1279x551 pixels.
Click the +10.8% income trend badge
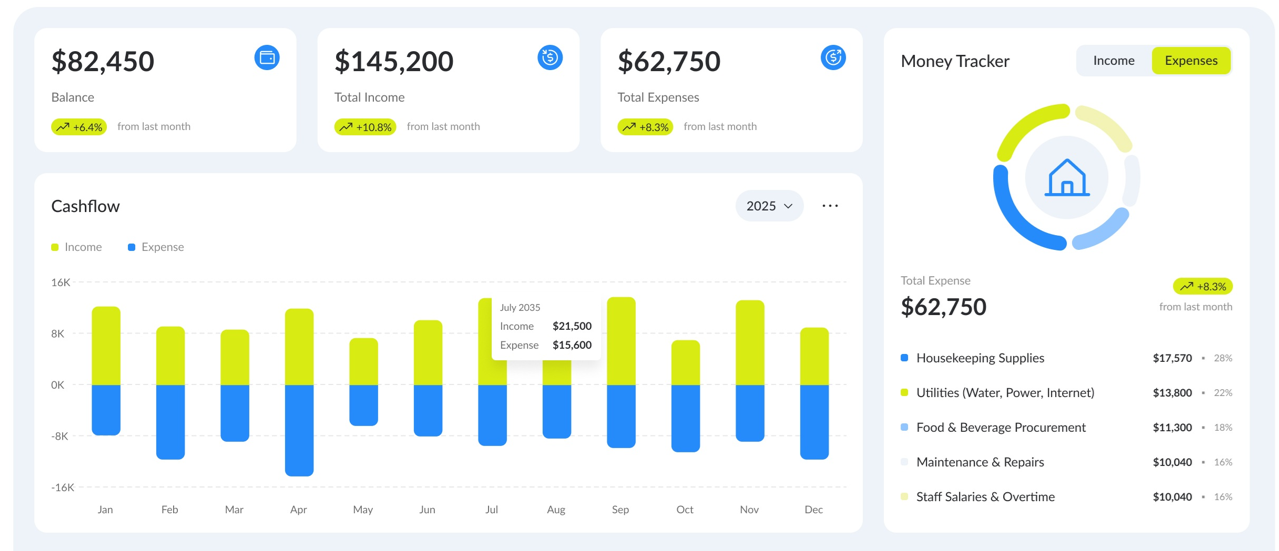(x=365, y=127)
